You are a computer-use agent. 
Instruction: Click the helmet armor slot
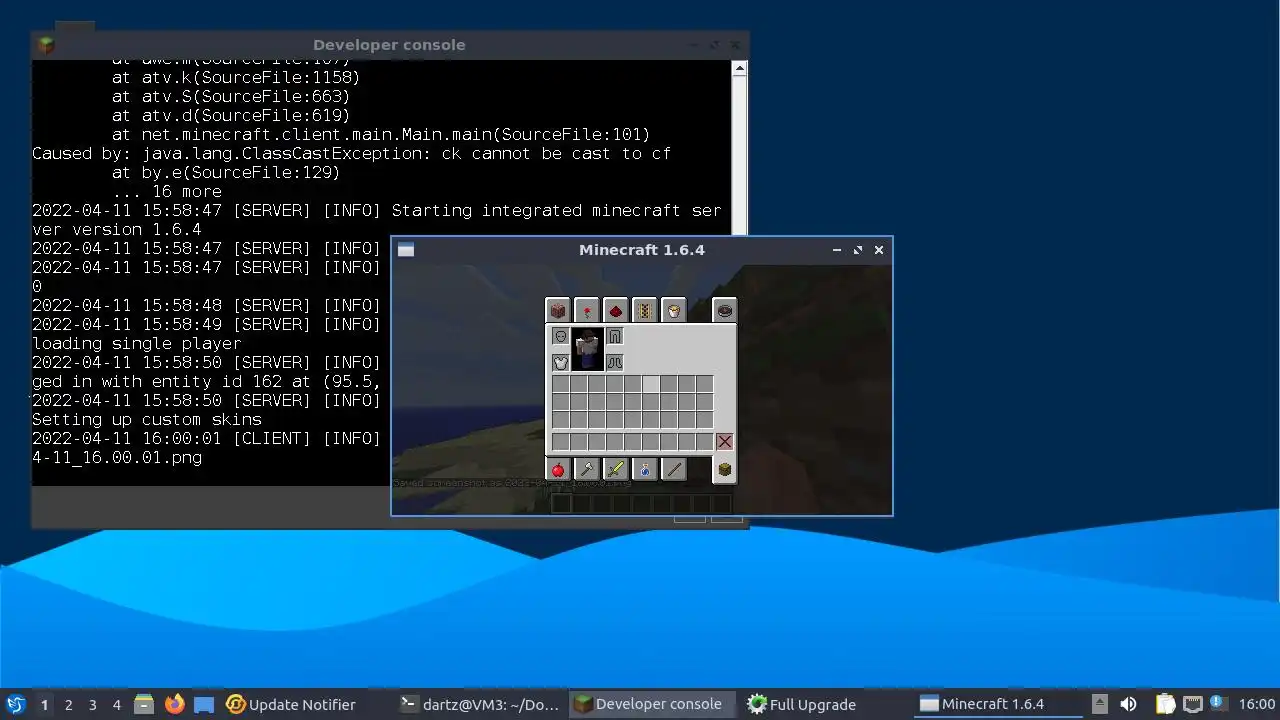[561, 337]
